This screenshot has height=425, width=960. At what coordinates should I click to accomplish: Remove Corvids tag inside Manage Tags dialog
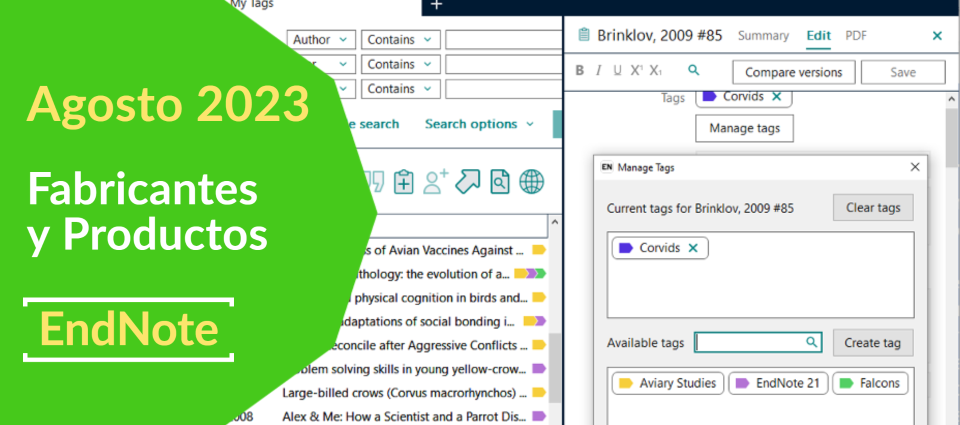tap(693, 248)
